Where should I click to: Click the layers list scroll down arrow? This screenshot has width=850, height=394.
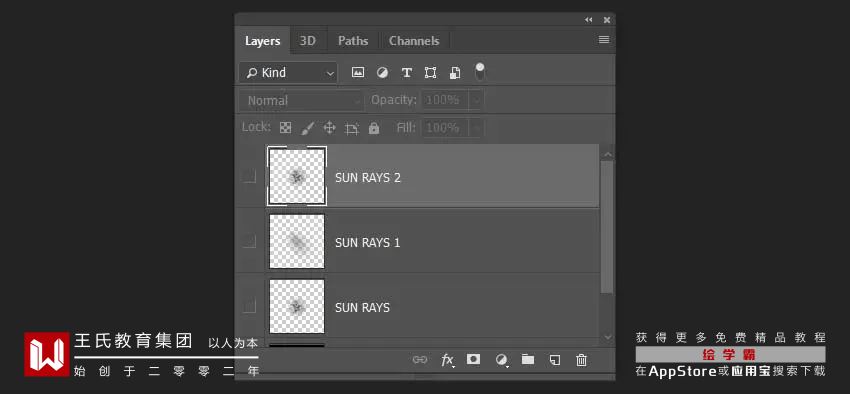[x=608, y=337]
